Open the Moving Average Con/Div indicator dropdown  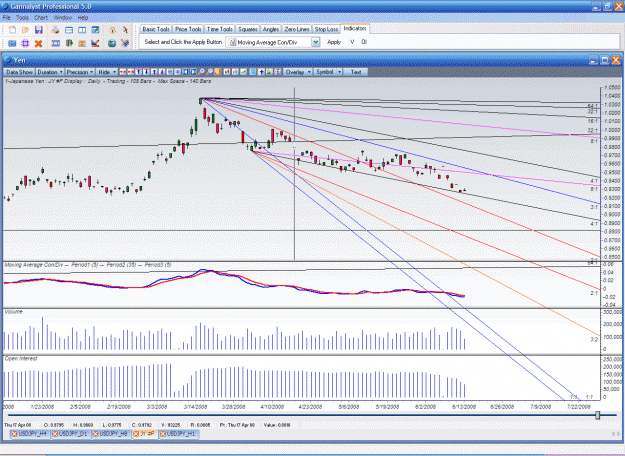[316, 42]
